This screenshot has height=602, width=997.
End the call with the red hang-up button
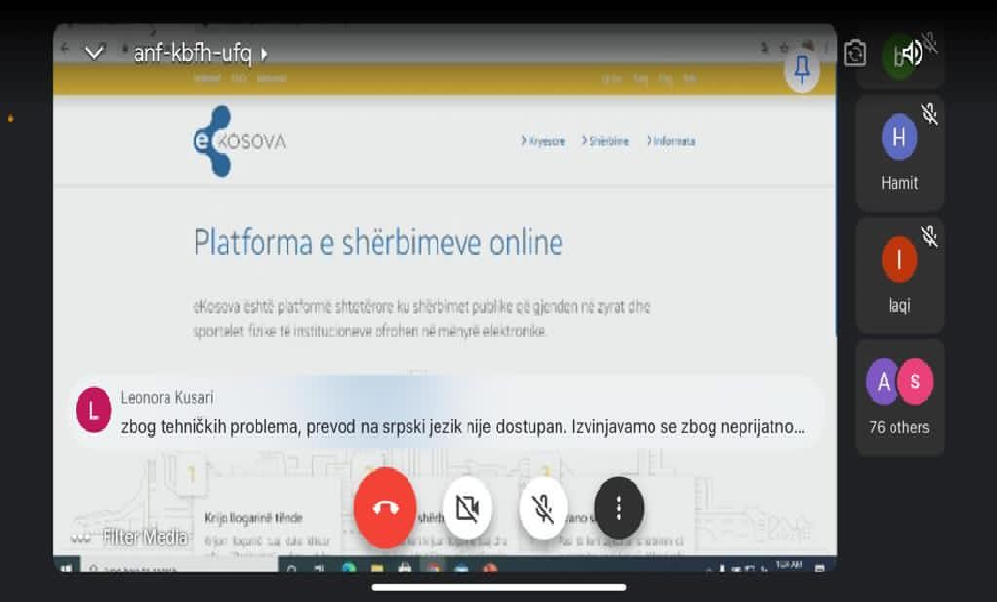coord(384,508)
